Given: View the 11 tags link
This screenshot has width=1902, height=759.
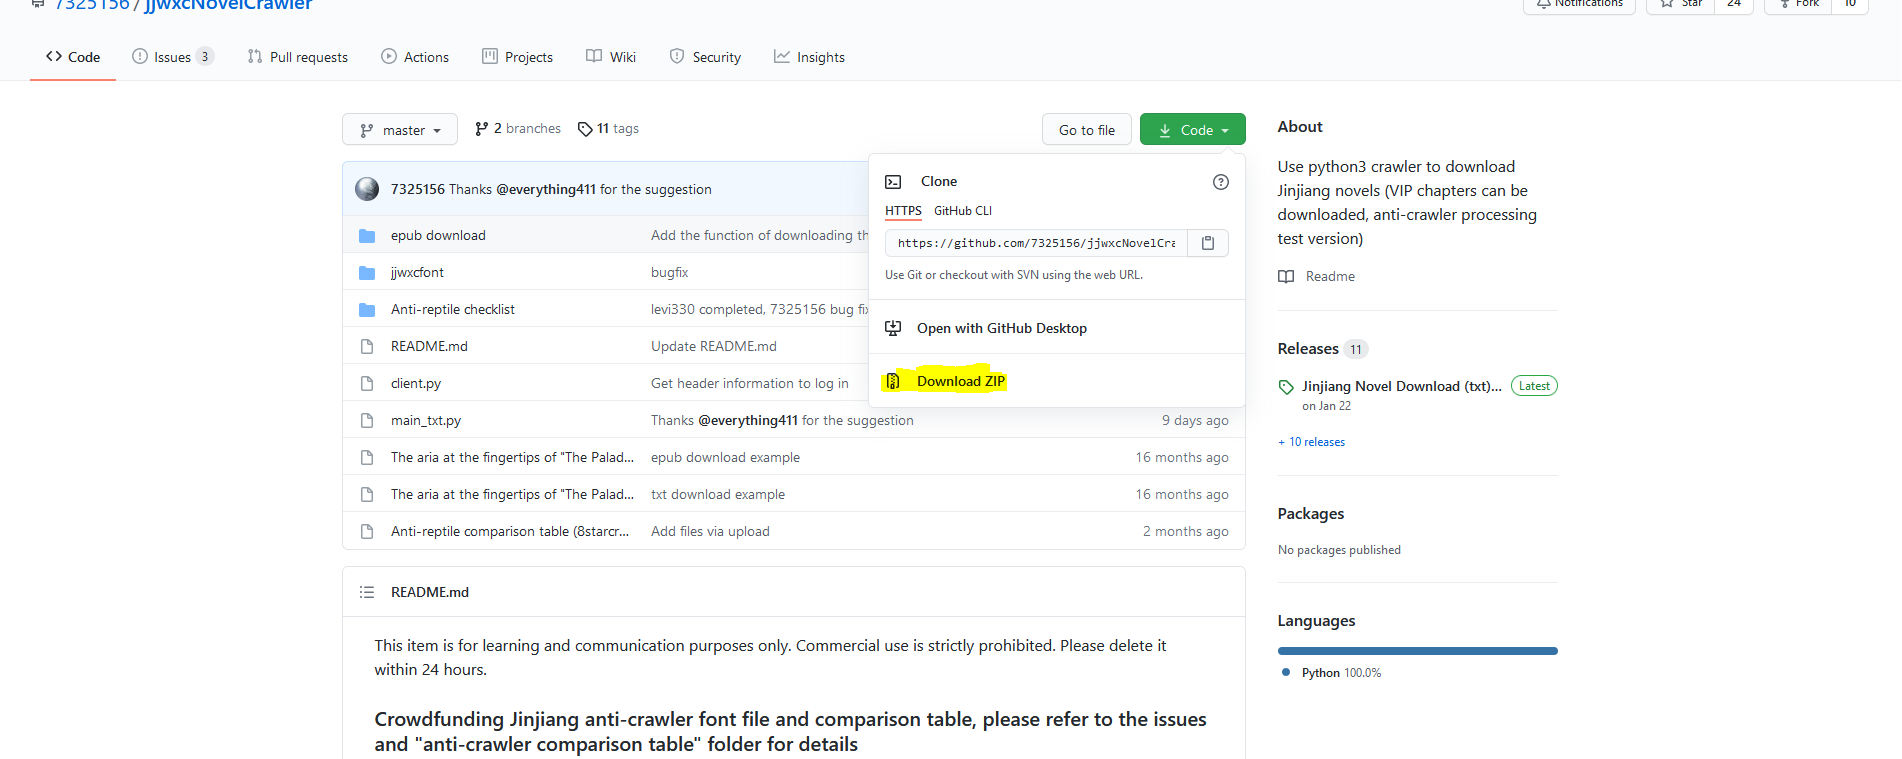Looking at the screenshot, I should point(608,129).
